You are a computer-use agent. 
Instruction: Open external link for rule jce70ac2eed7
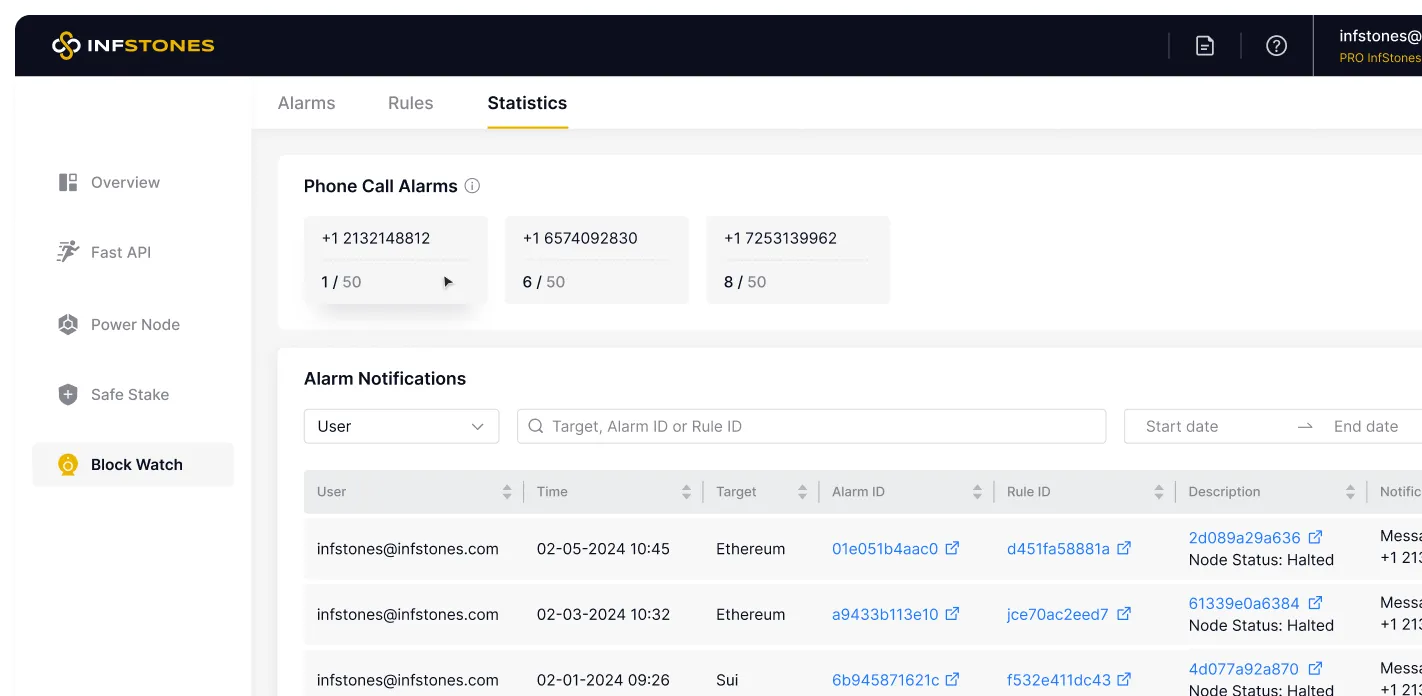point(1124,614)
